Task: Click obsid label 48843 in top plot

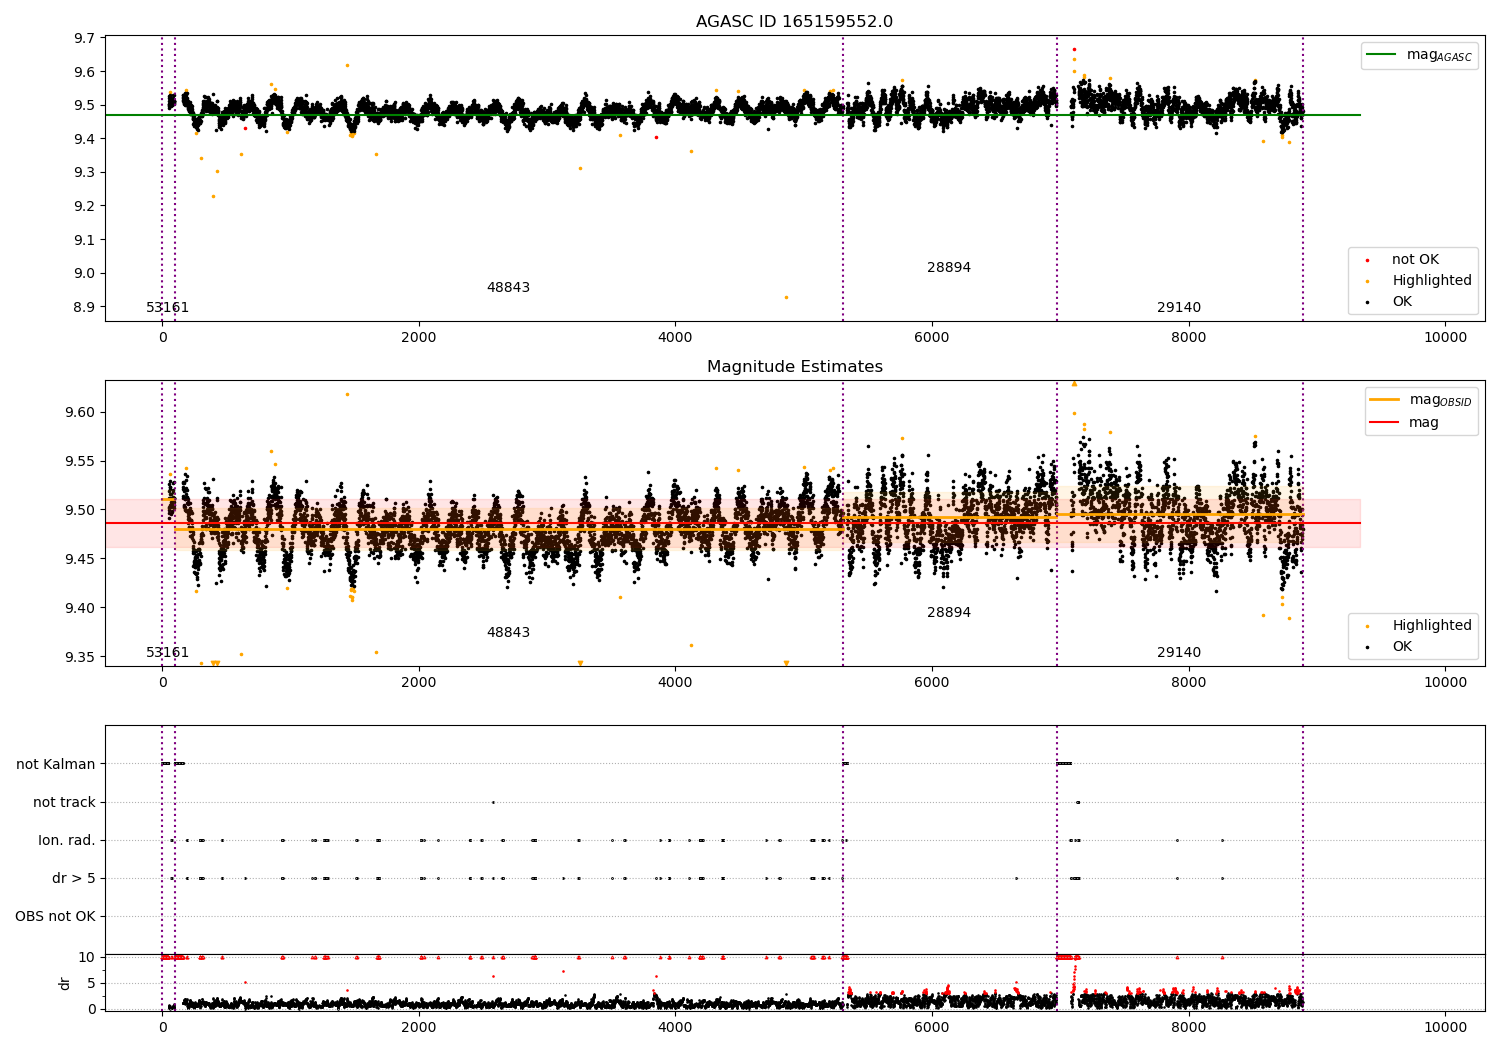Action: [x=508, y=288]
